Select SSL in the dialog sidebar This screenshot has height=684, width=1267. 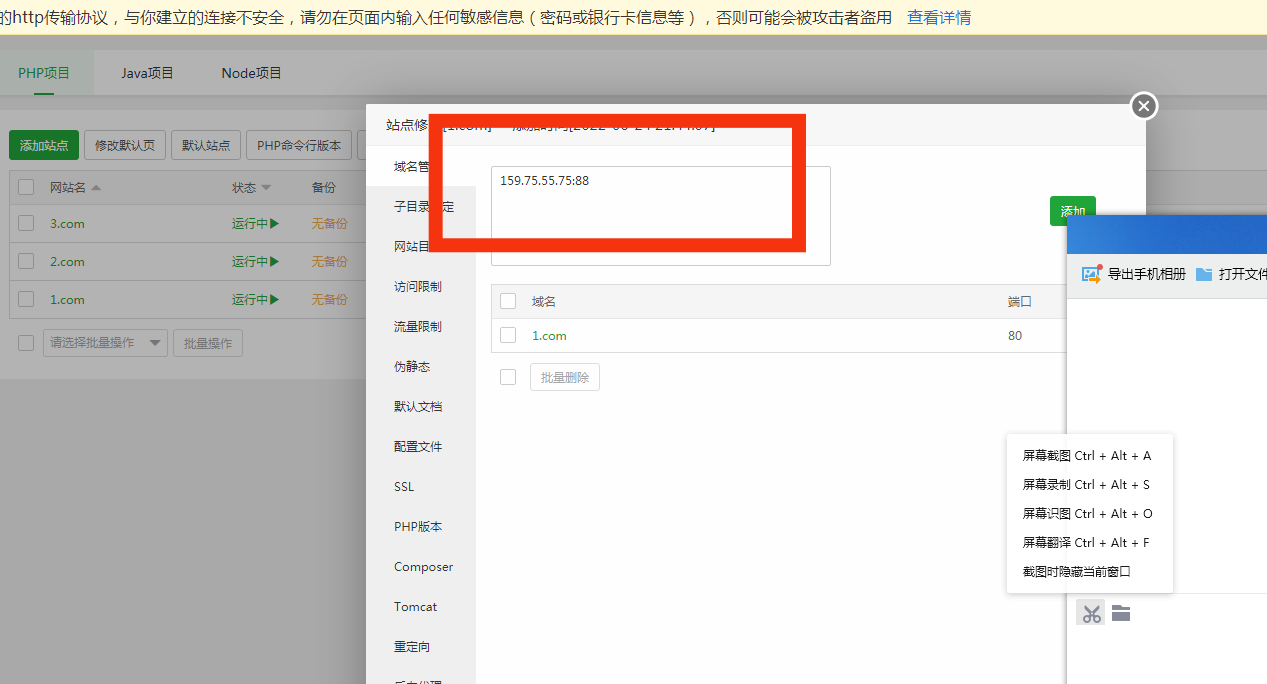[x=403, y=486]
